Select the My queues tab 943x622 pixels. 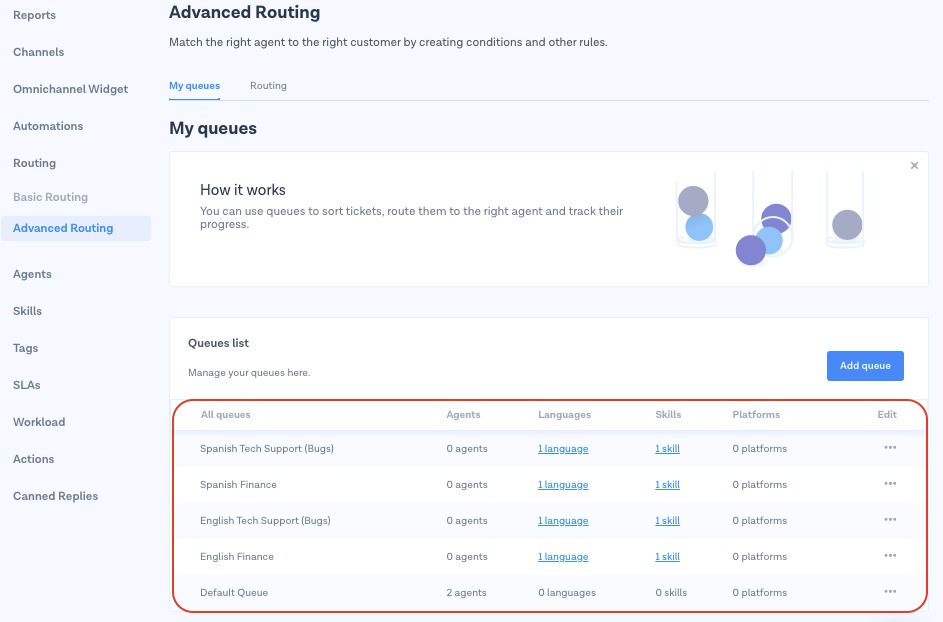(194, 86)
